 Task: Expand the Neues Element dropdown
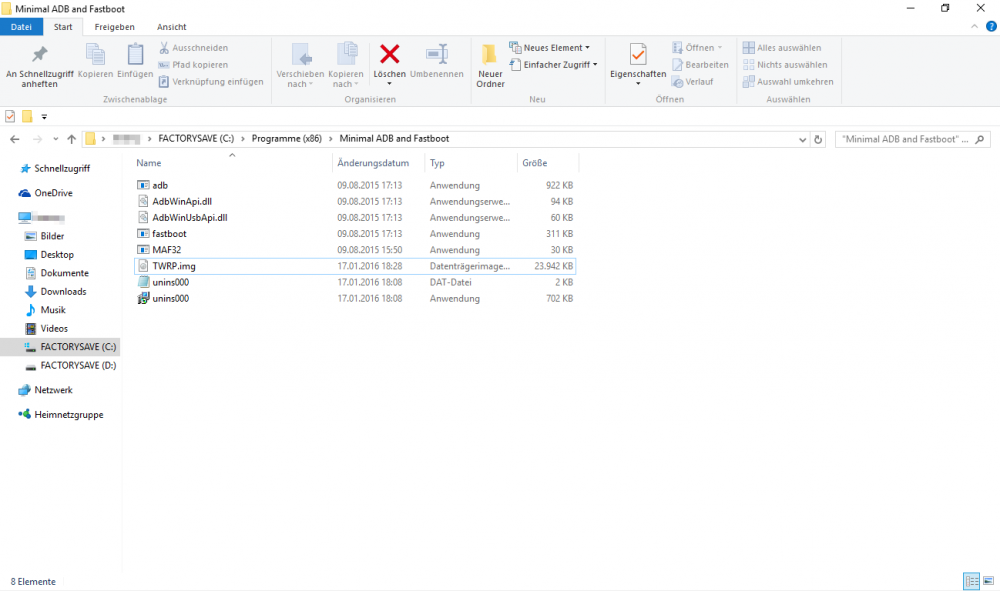(549, 48)
